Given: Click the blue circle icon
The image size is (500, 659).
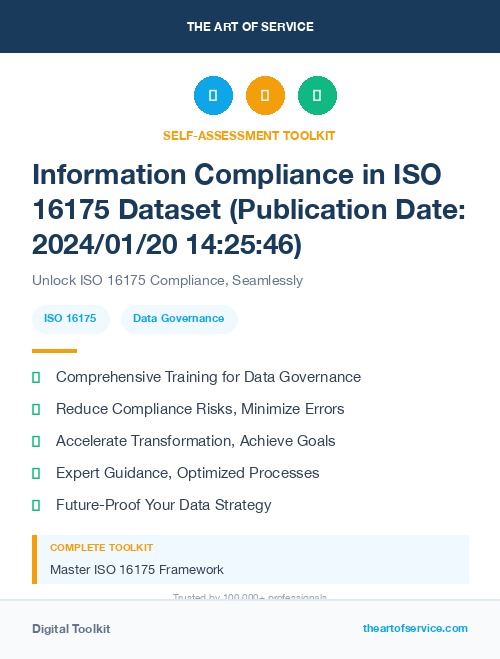Looking at the screenshot, I should click(x=213, y=95).
